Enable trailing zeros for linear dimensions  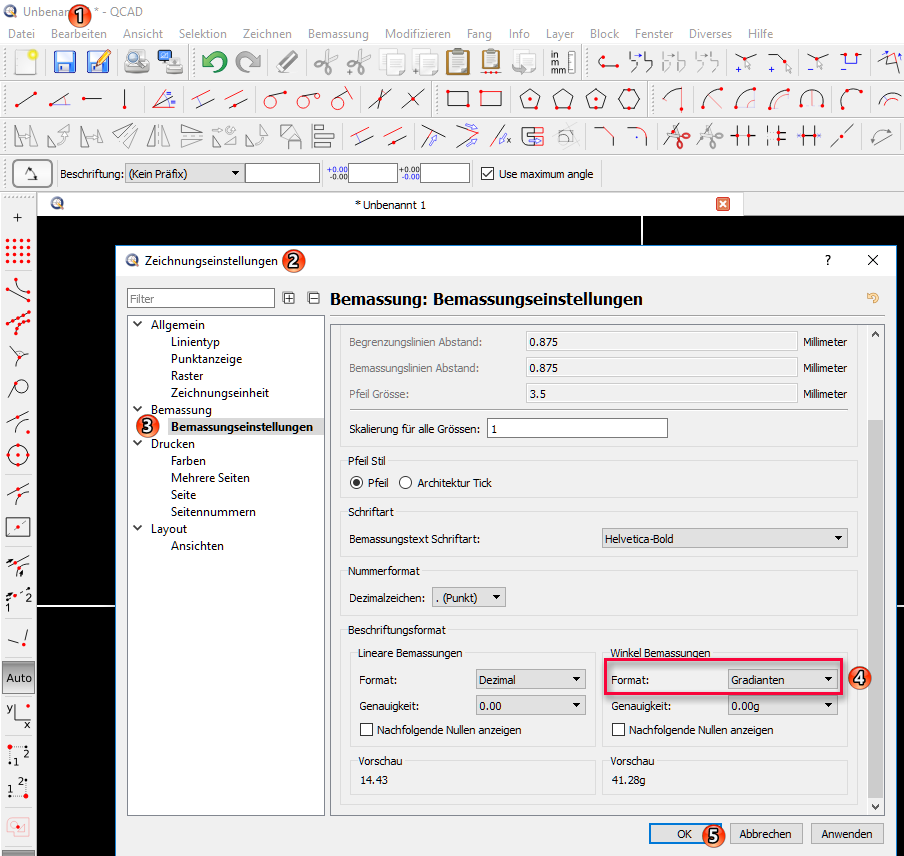tap(367, 730)
